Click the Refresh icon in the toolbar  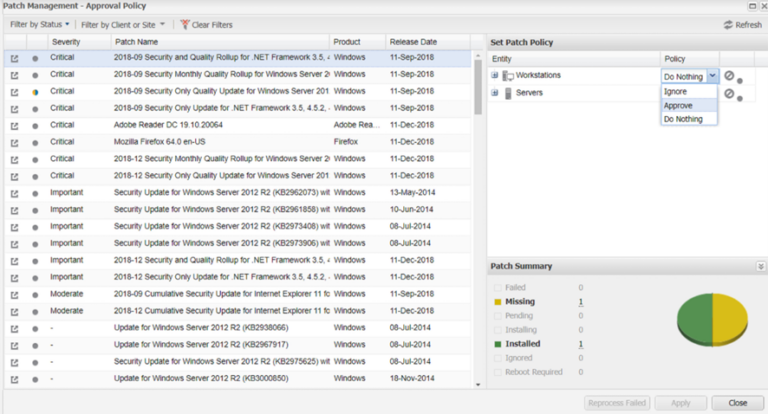tap(727, 24)
